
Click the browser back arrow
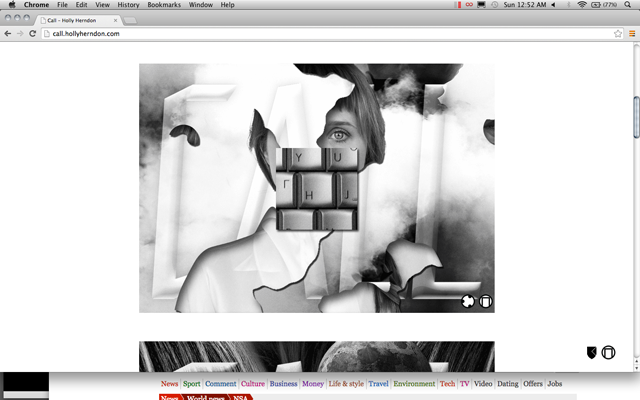tap(8, 33)
